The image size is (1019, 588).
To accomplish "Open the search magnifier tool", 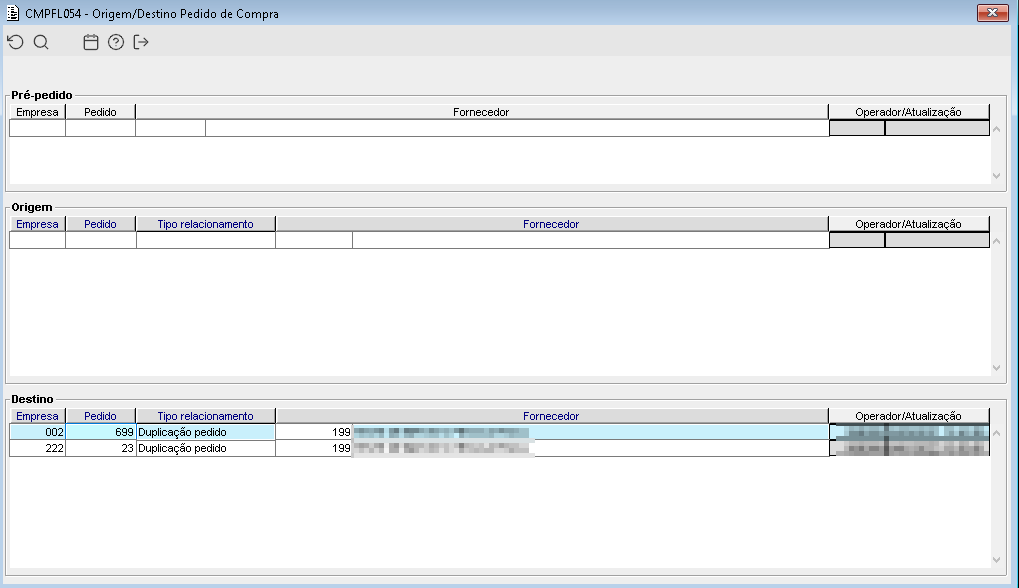I will pyautogui.click(x=41, y=42).
